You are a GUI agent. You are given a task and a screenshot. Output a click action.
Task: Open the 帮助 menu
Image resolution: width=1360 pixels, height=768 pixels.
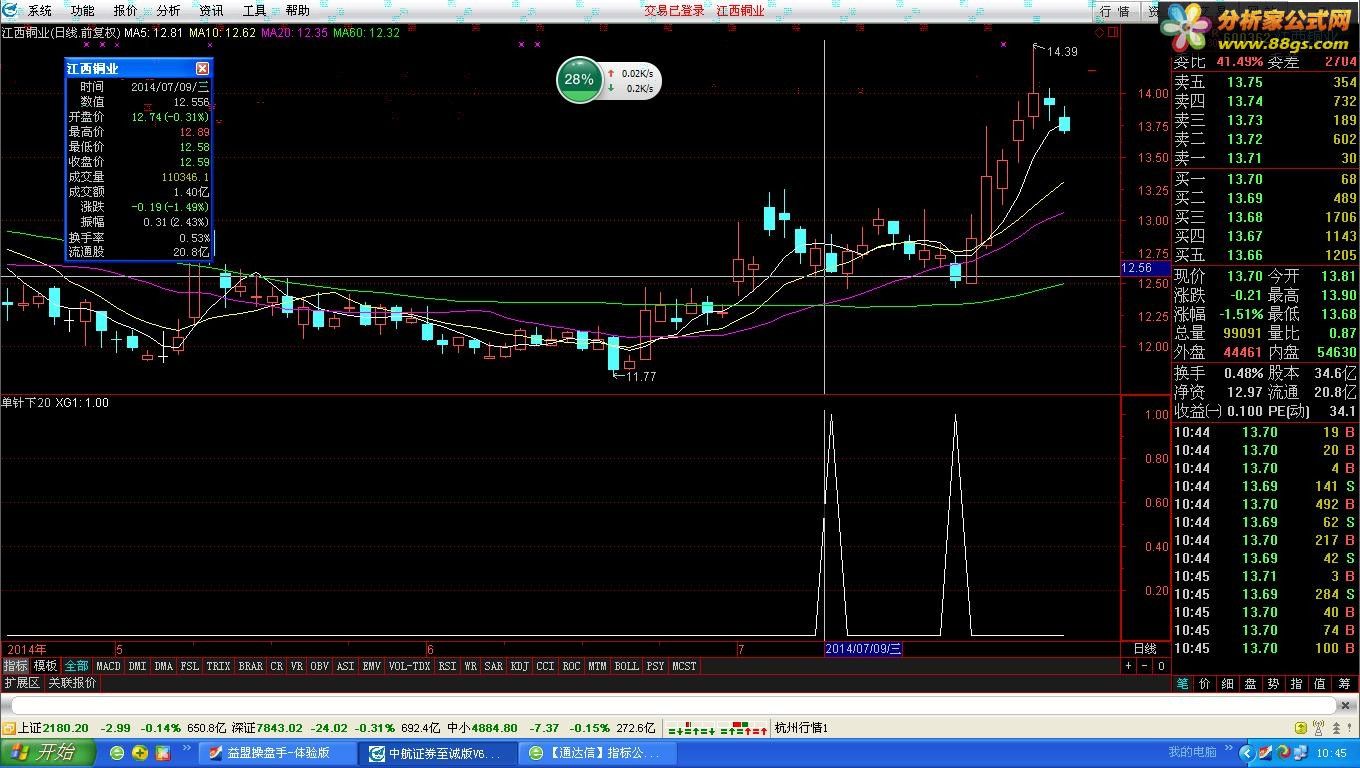click(x=298, y=11)
